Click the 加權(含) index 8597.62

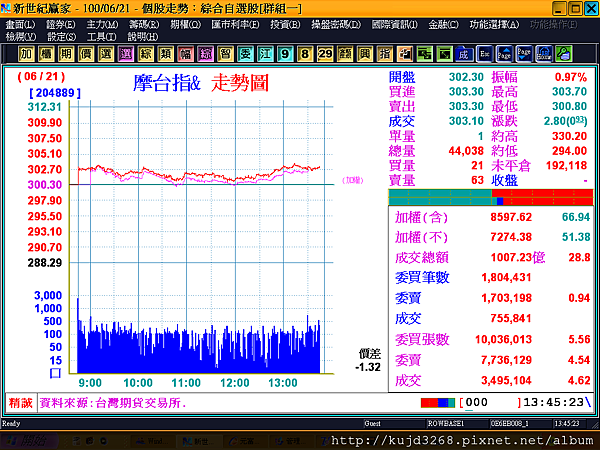click(511, 217)
